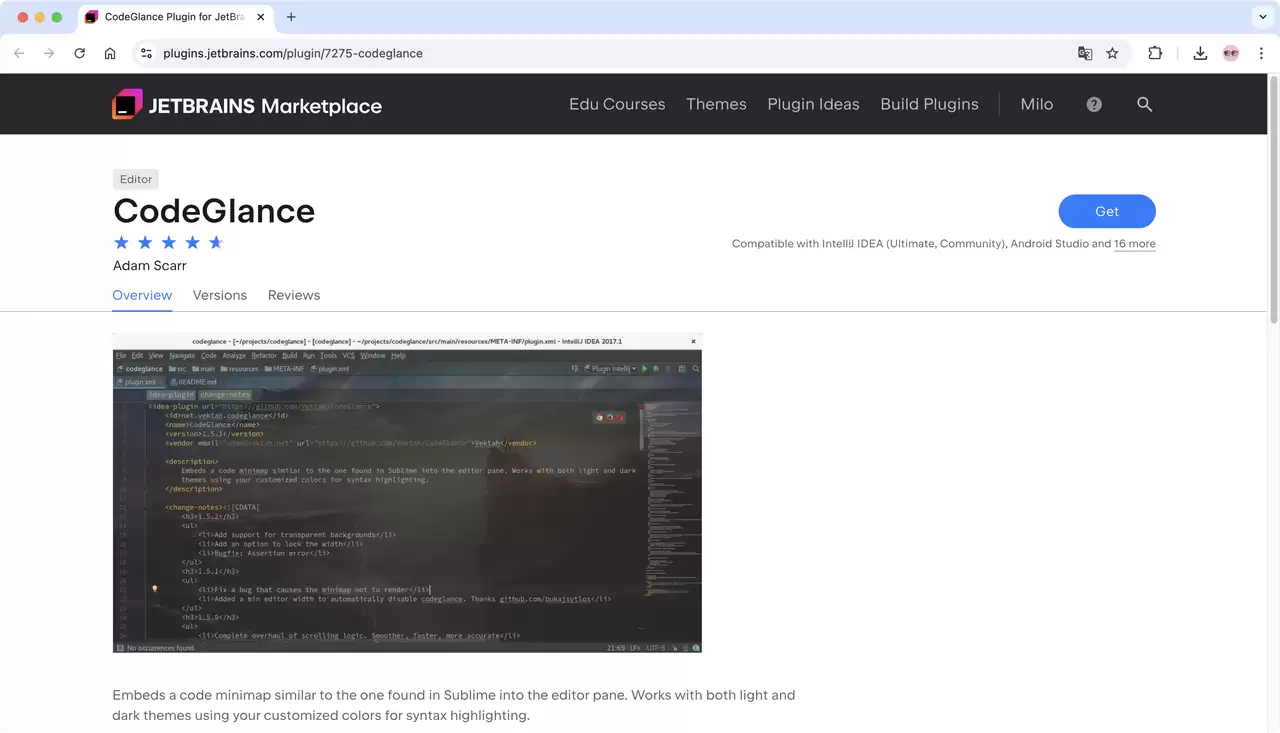Click the 'Embeds a code minimap' description text

pyautogui.click(x=454, y=705)
